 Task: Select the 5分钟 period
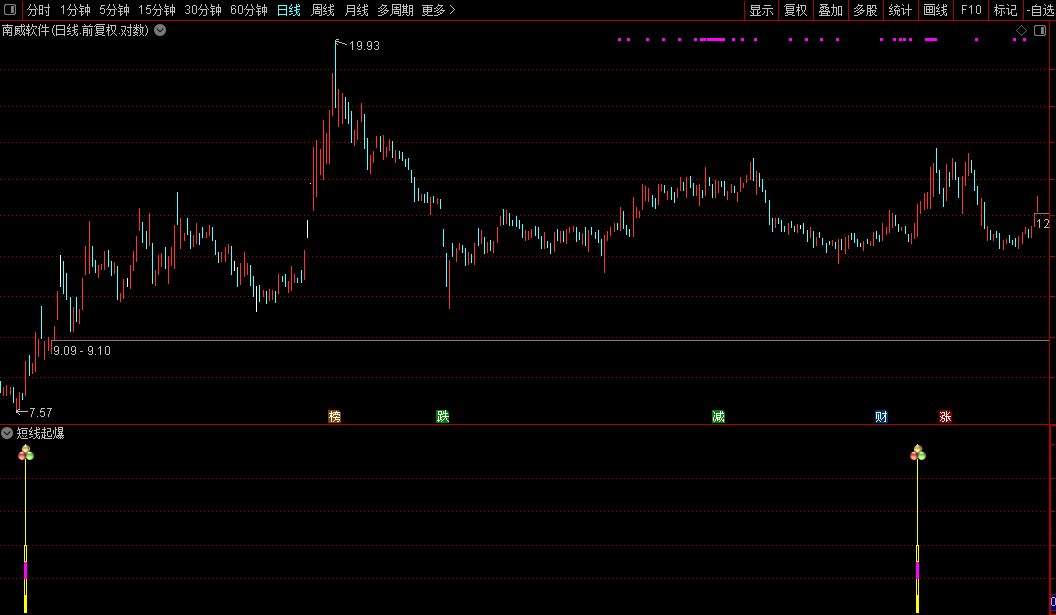click(114, 10)
